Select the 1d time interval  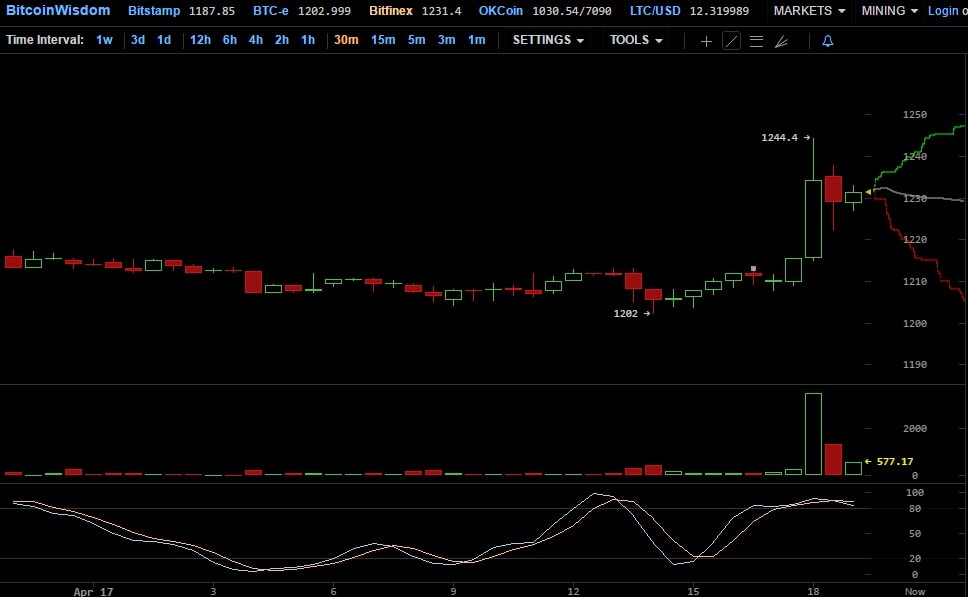(x=164, y=40)
